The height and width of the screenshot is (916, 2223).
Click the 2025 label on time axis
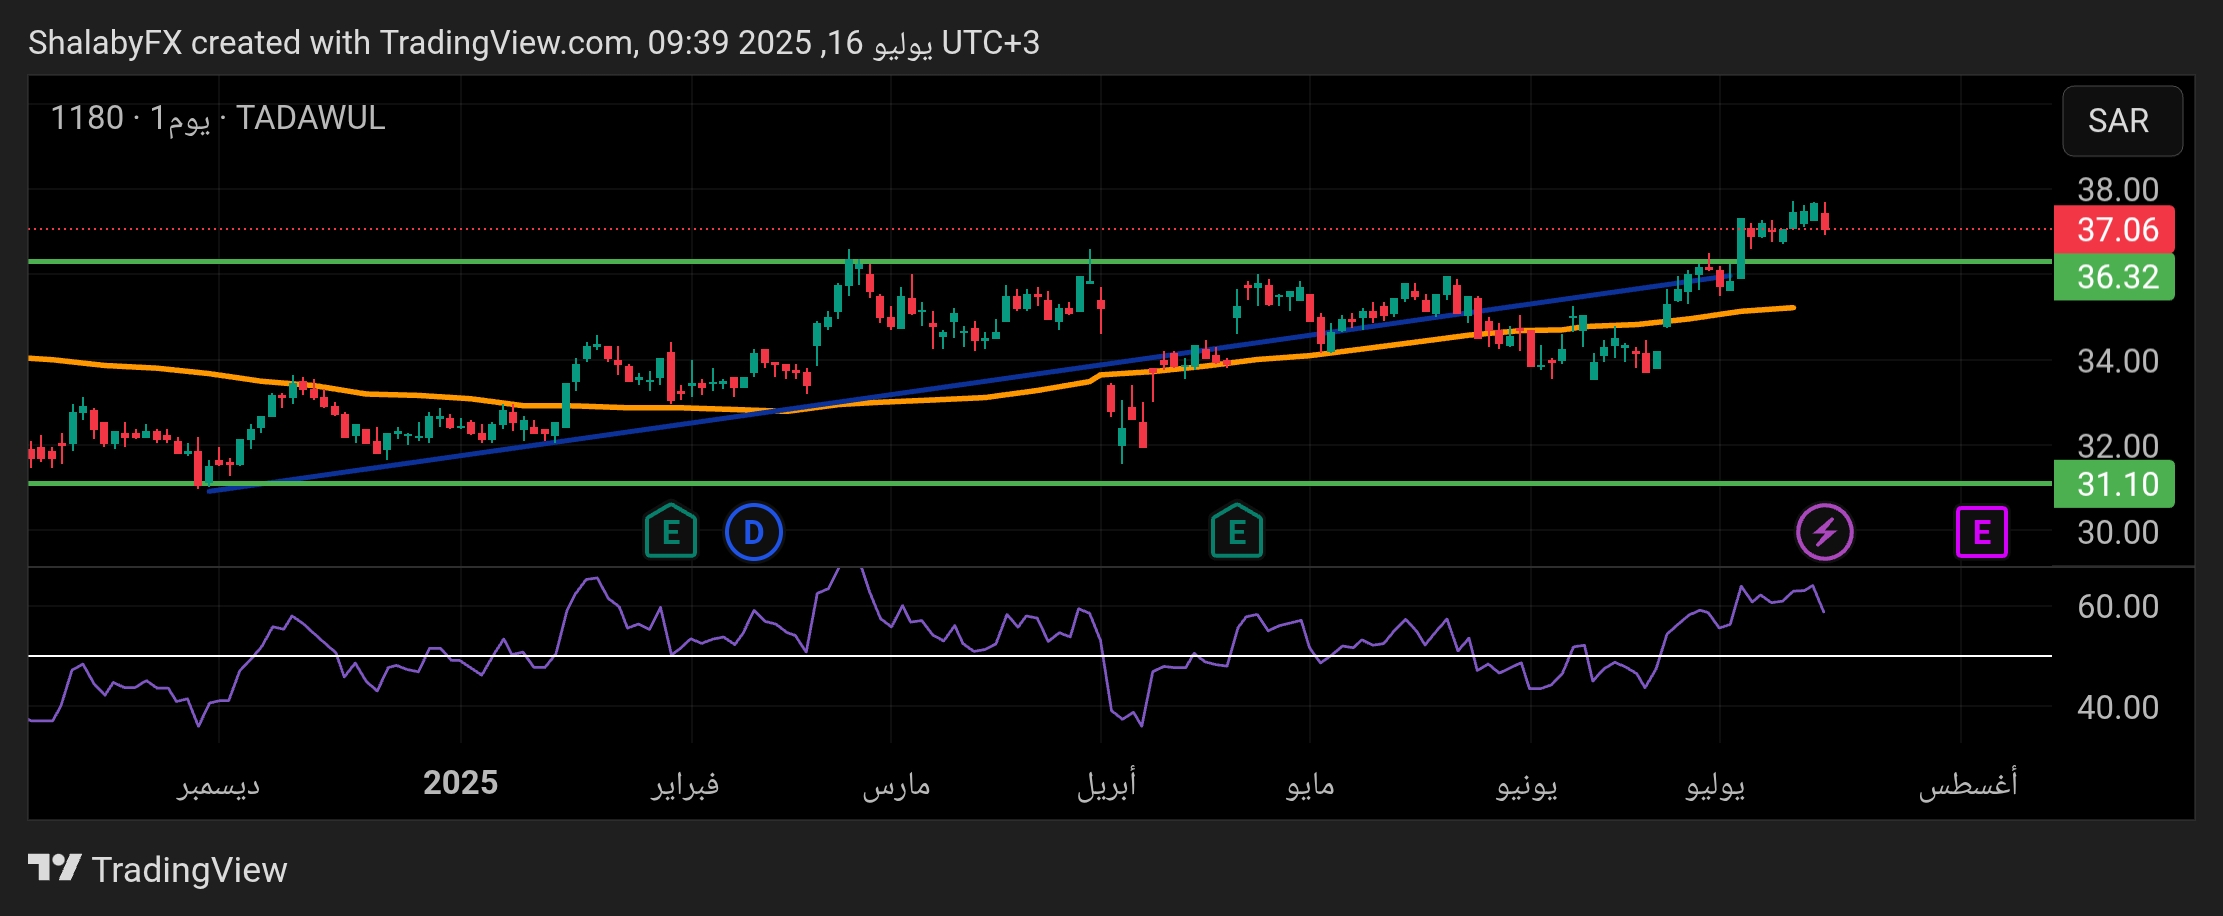coord(460,783)
